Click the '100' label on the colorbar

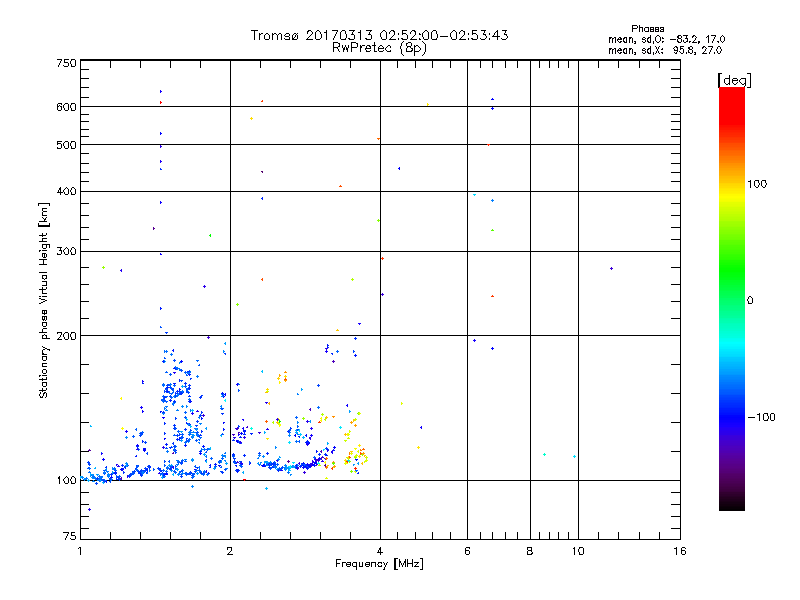click(x=757, y=184)
